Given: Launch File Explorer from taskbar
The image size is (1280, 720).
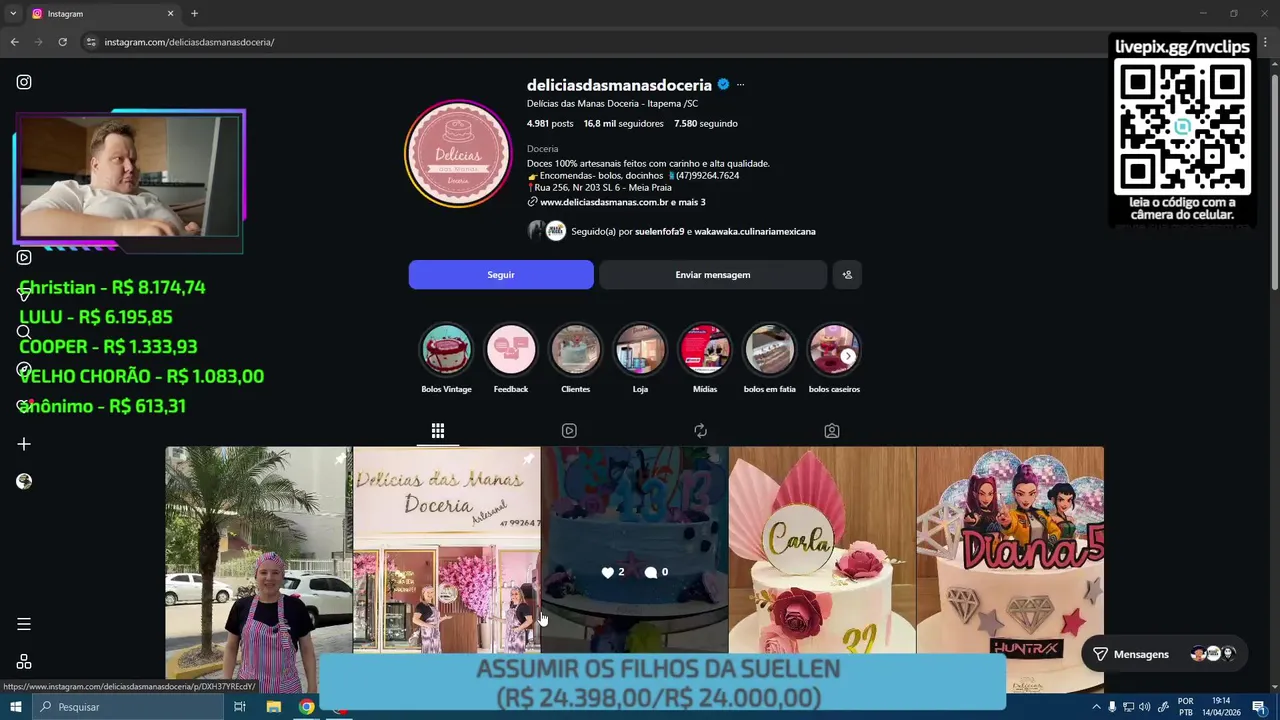Looking at the screenshot, I should (273, 707).
